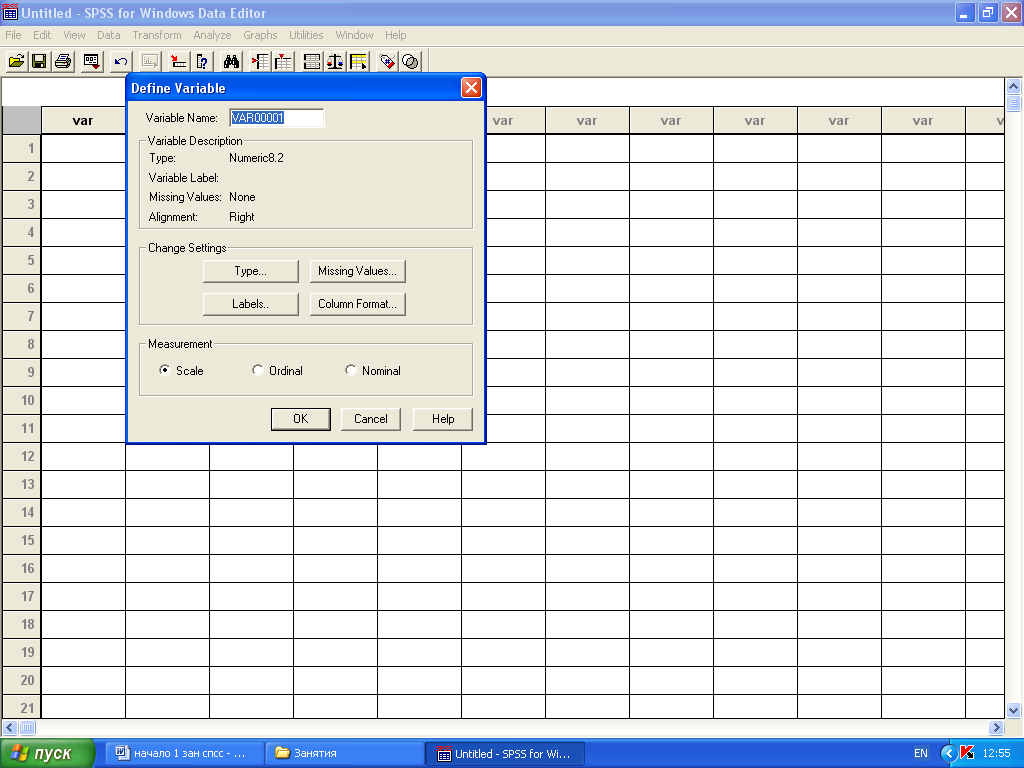Click the vertical scrollbar up arrow
This screenshot has height=768, width=1024.
tap(1014, 86)
